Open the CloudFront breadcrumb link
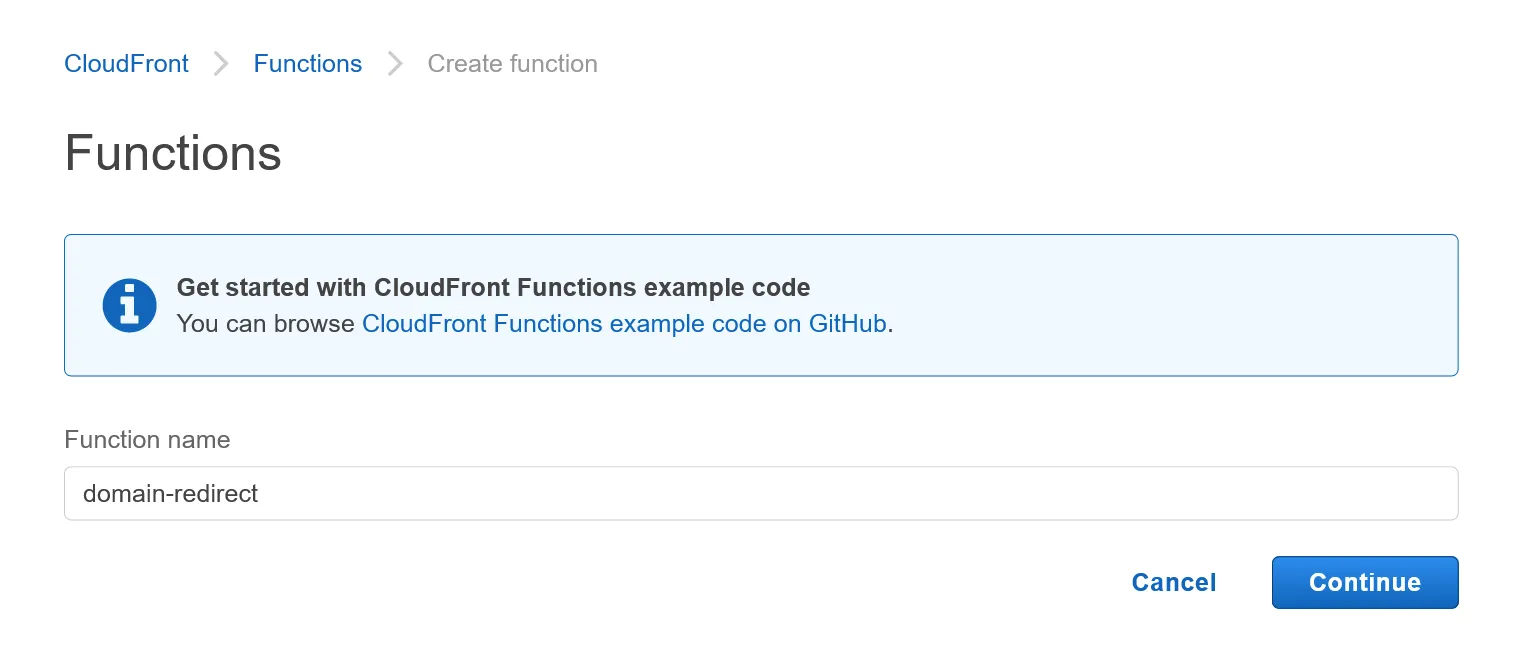 (x=125, y=63)
